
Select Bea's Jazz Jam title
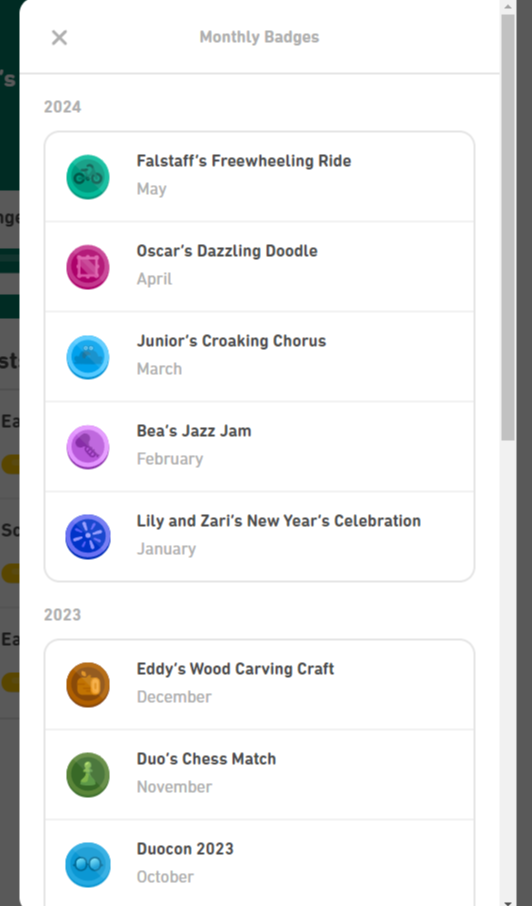click(194, 431)
